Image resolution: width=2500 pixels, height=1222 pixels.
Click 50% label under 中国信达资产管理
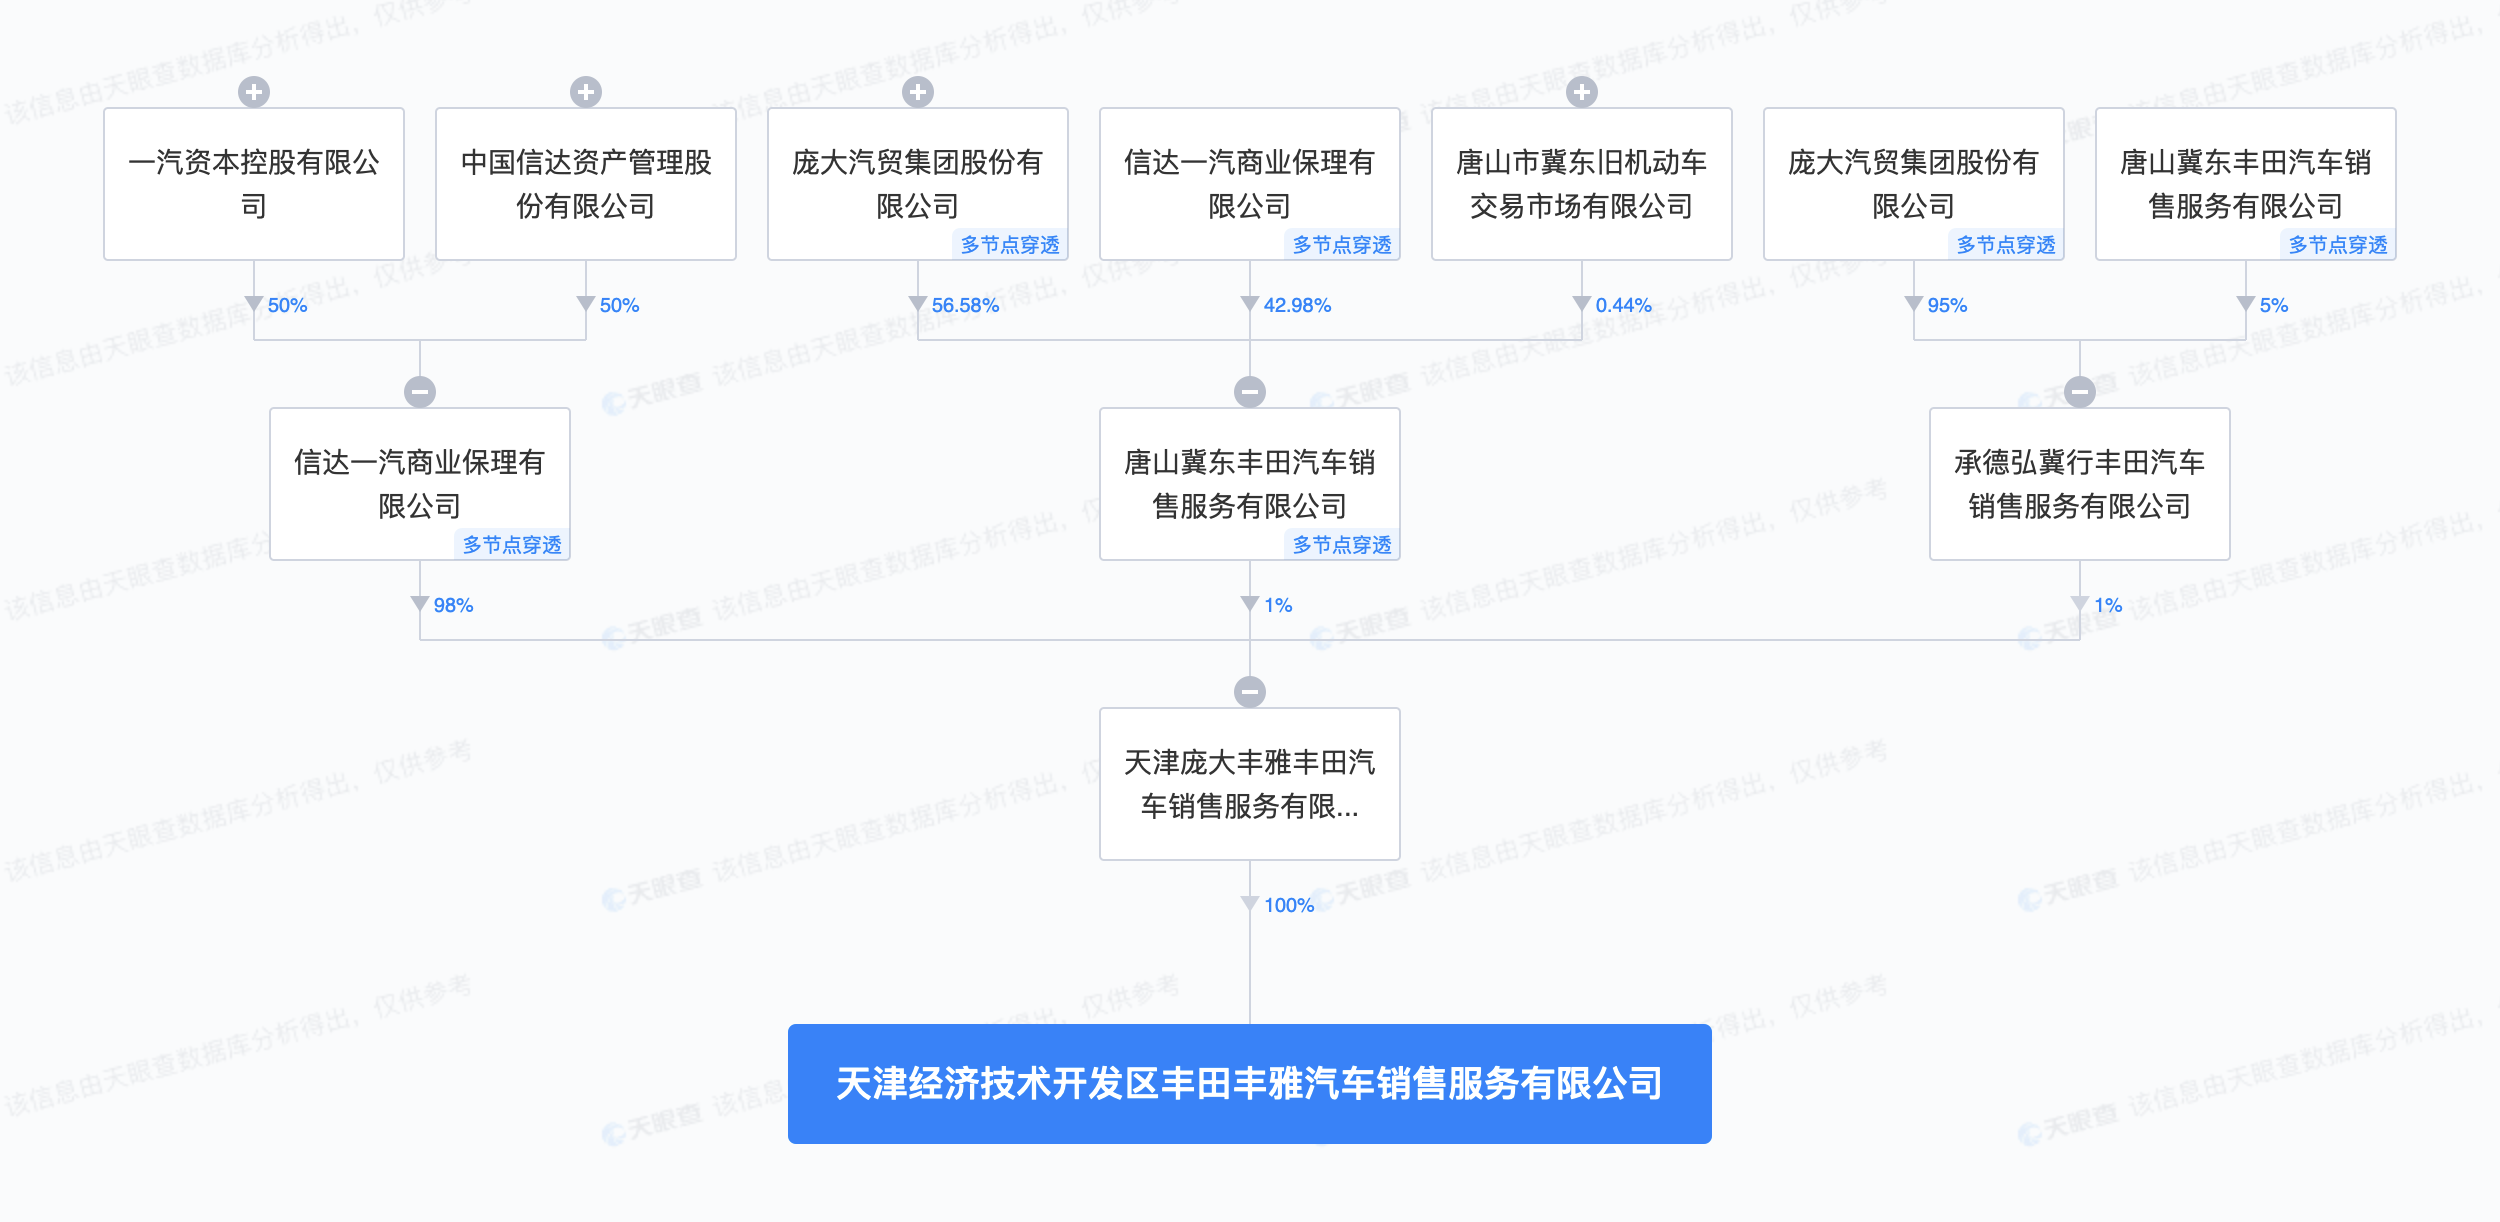(x=619, y=305)
